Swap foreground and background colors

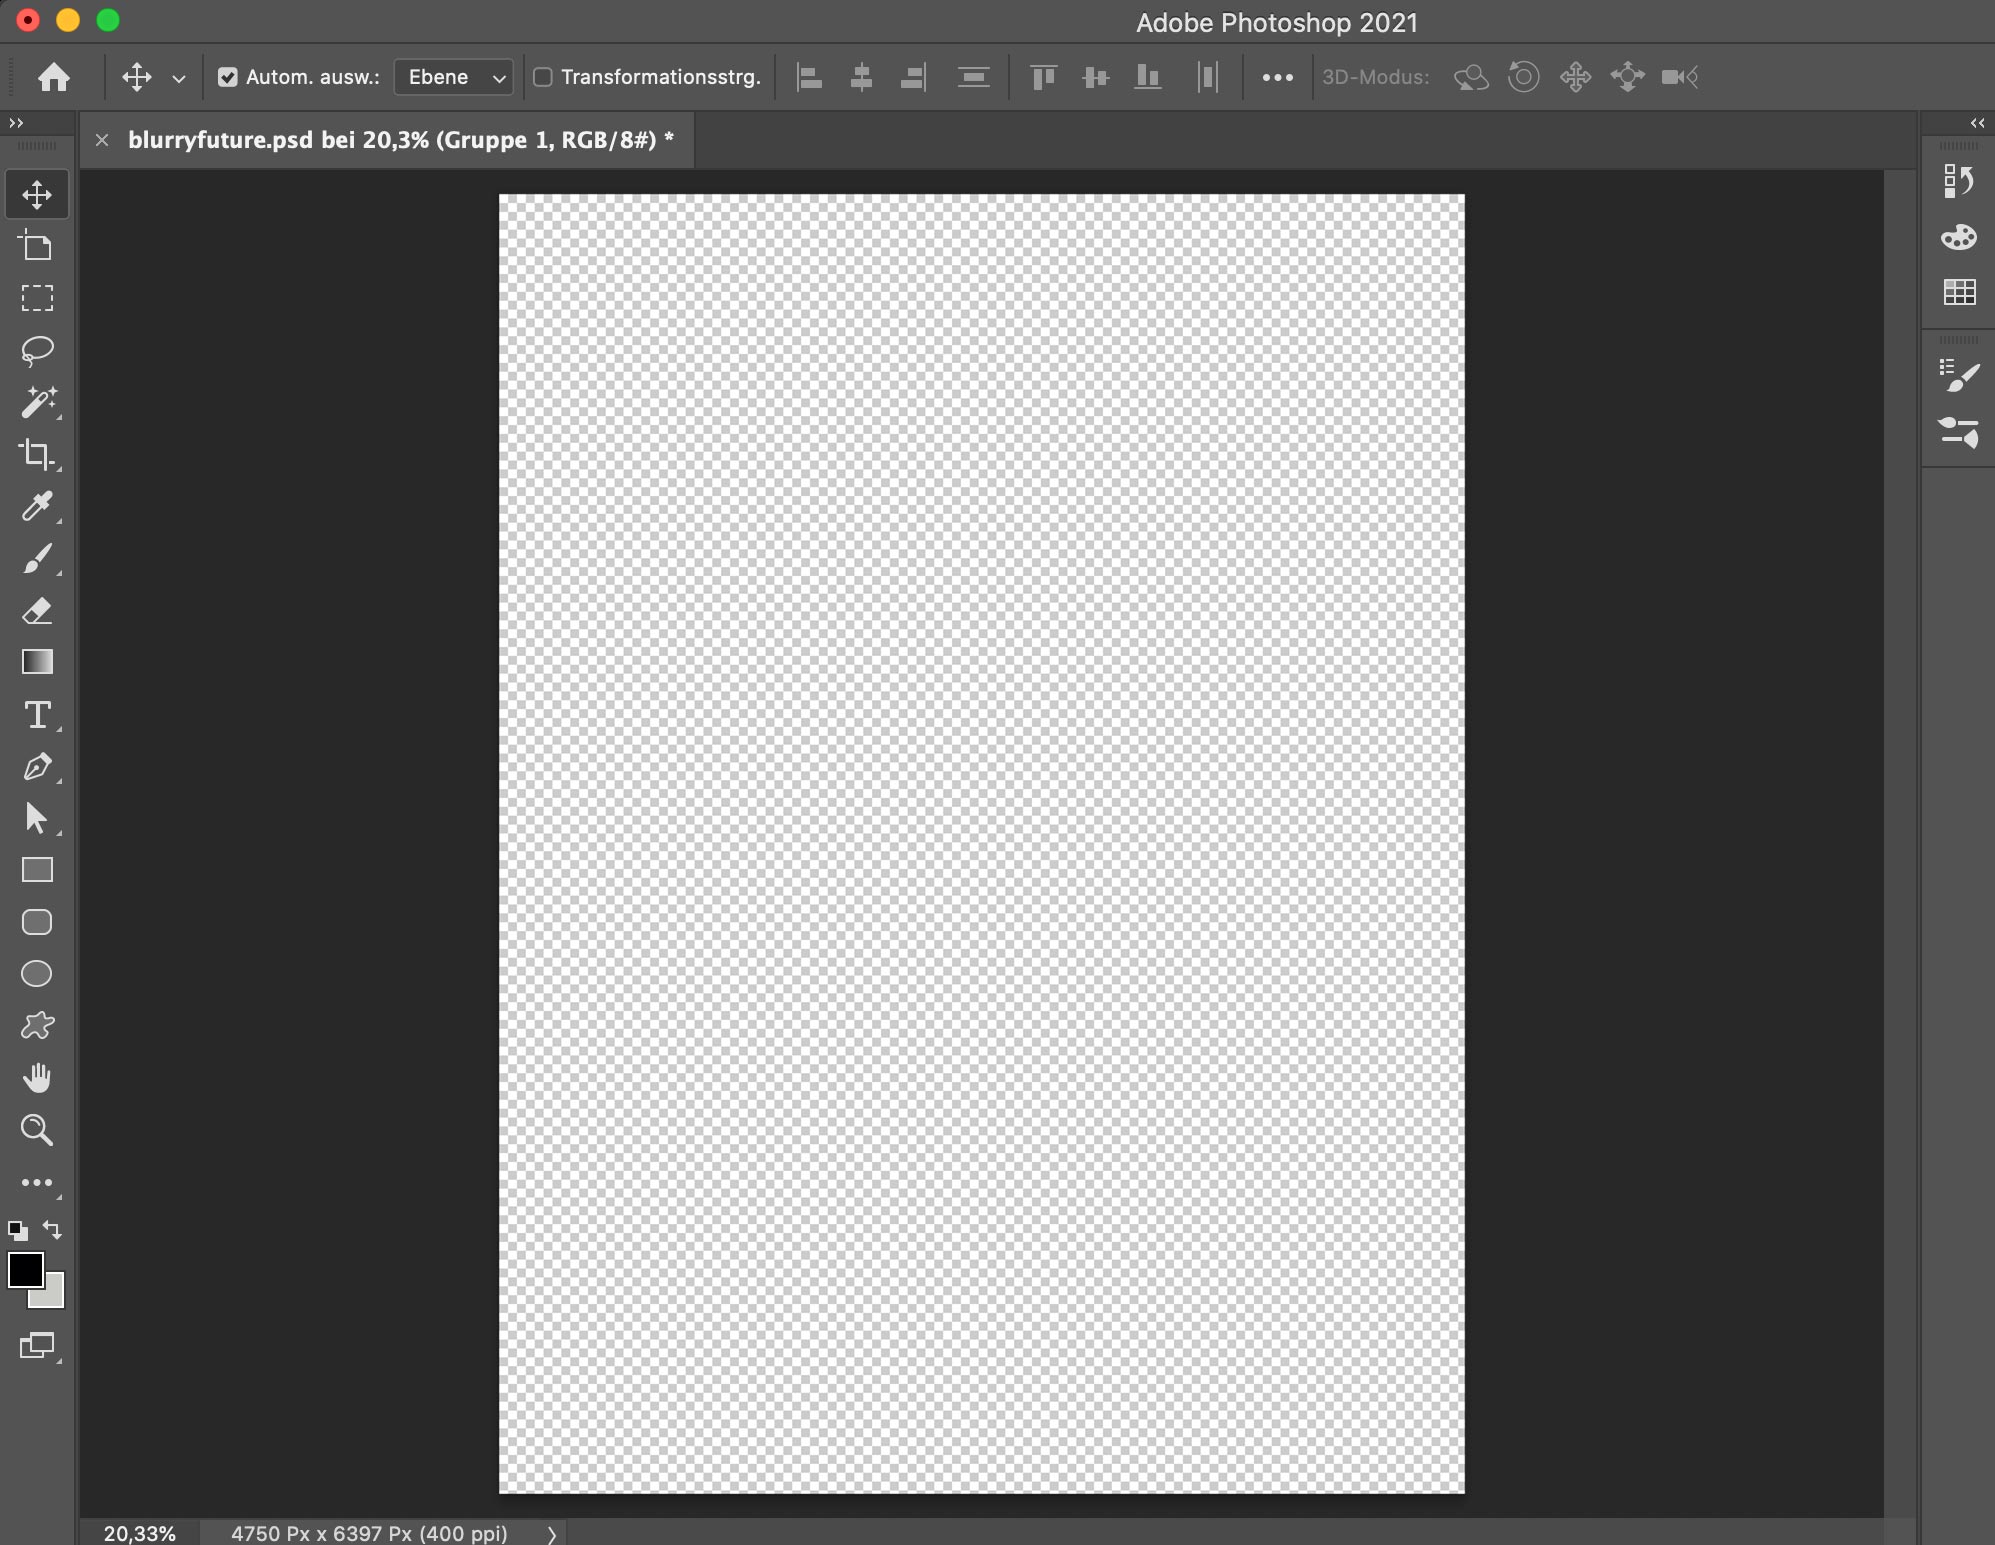click(x=53, y=1230)
